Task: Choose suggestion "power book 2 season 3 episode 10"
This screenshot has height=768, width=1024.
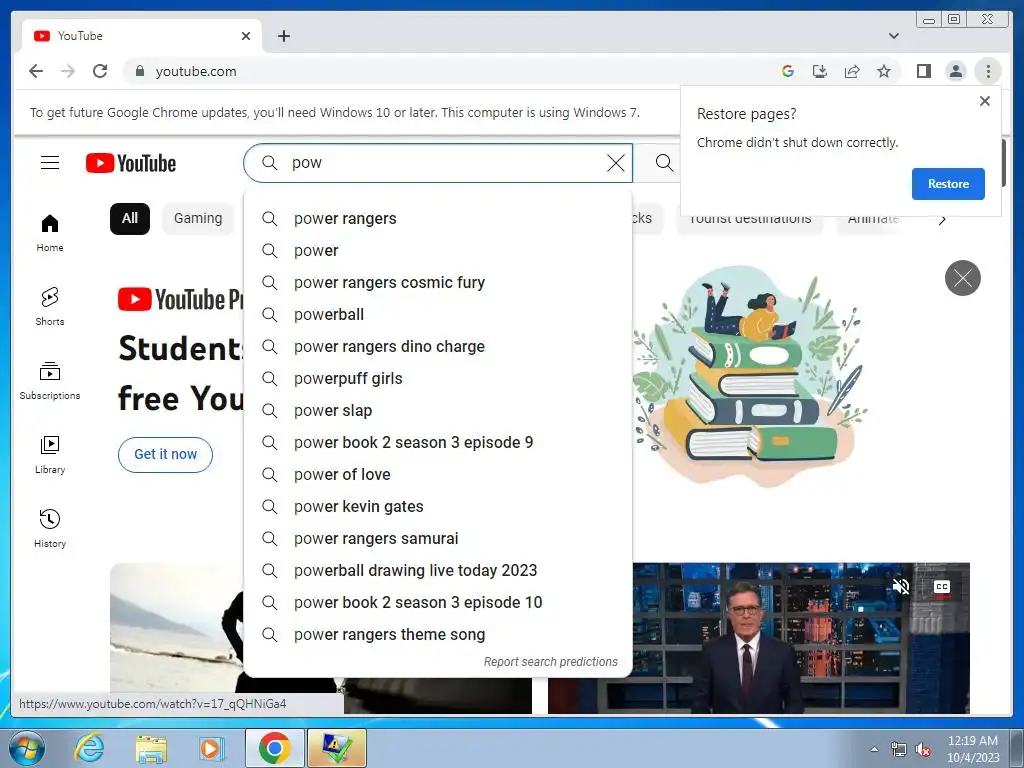Action: [x=438, y=603]
